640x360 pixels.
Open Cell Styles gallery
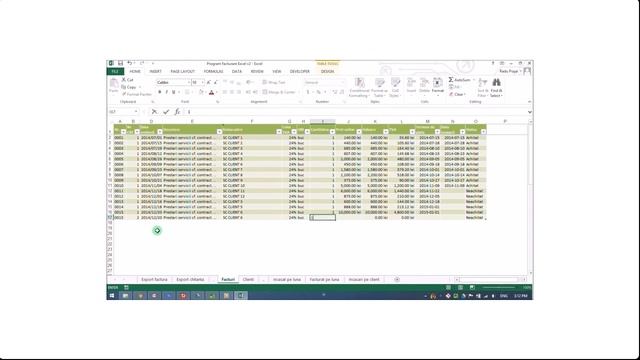pyautogui.click(x=395, y=88)
